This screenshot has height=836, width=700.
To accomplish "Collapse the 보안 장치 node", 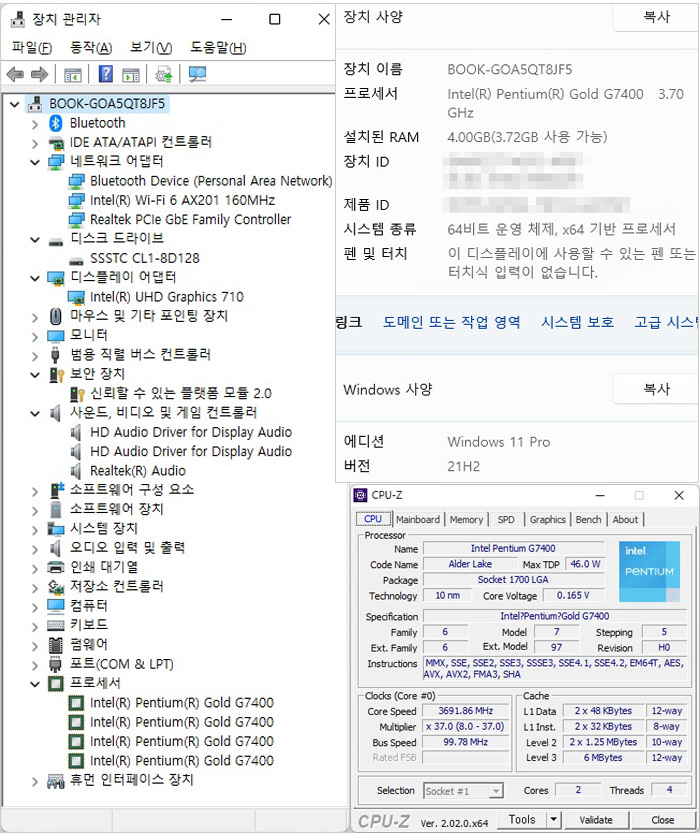I will tap(35, 375).
